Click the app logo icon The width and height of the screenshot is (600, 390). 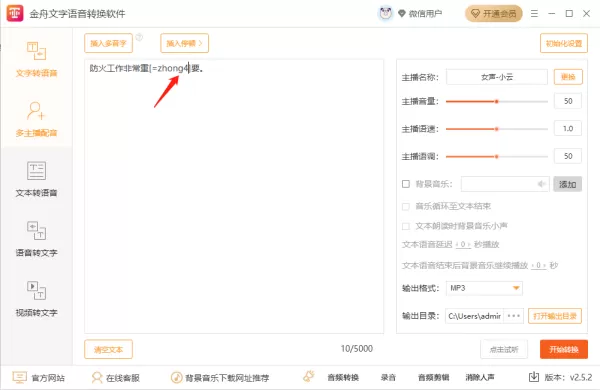tap(15, 13)
